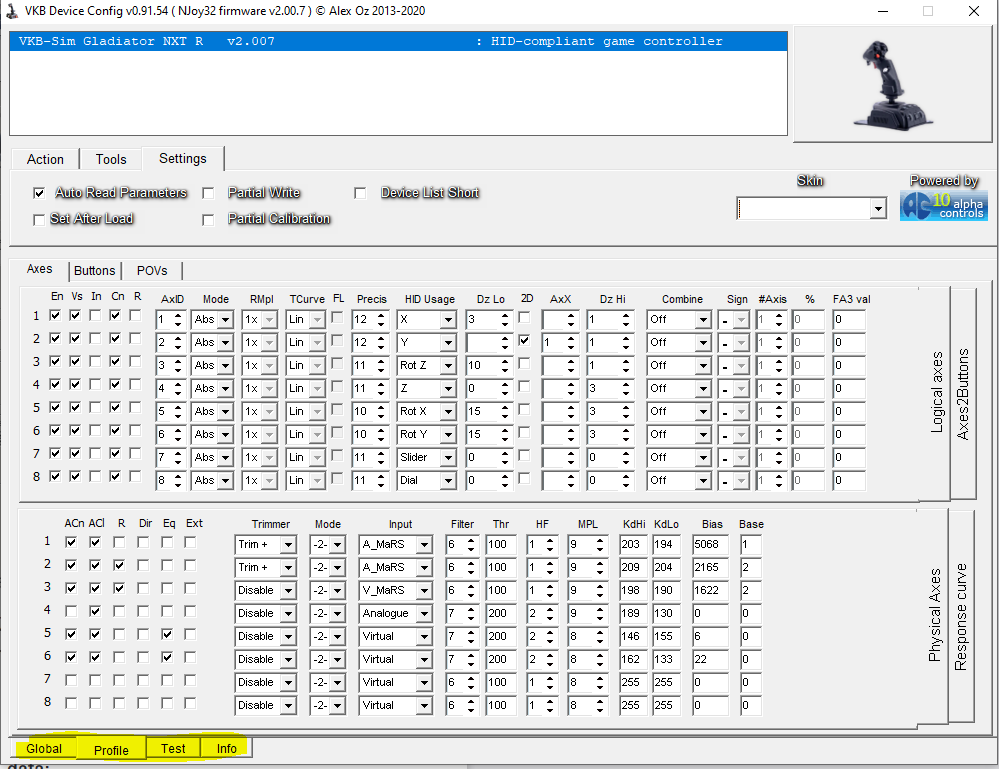This screenshot has width=999, height=769.
Task: Click Thr field for physical axis 4
Action: click(501, 614)
